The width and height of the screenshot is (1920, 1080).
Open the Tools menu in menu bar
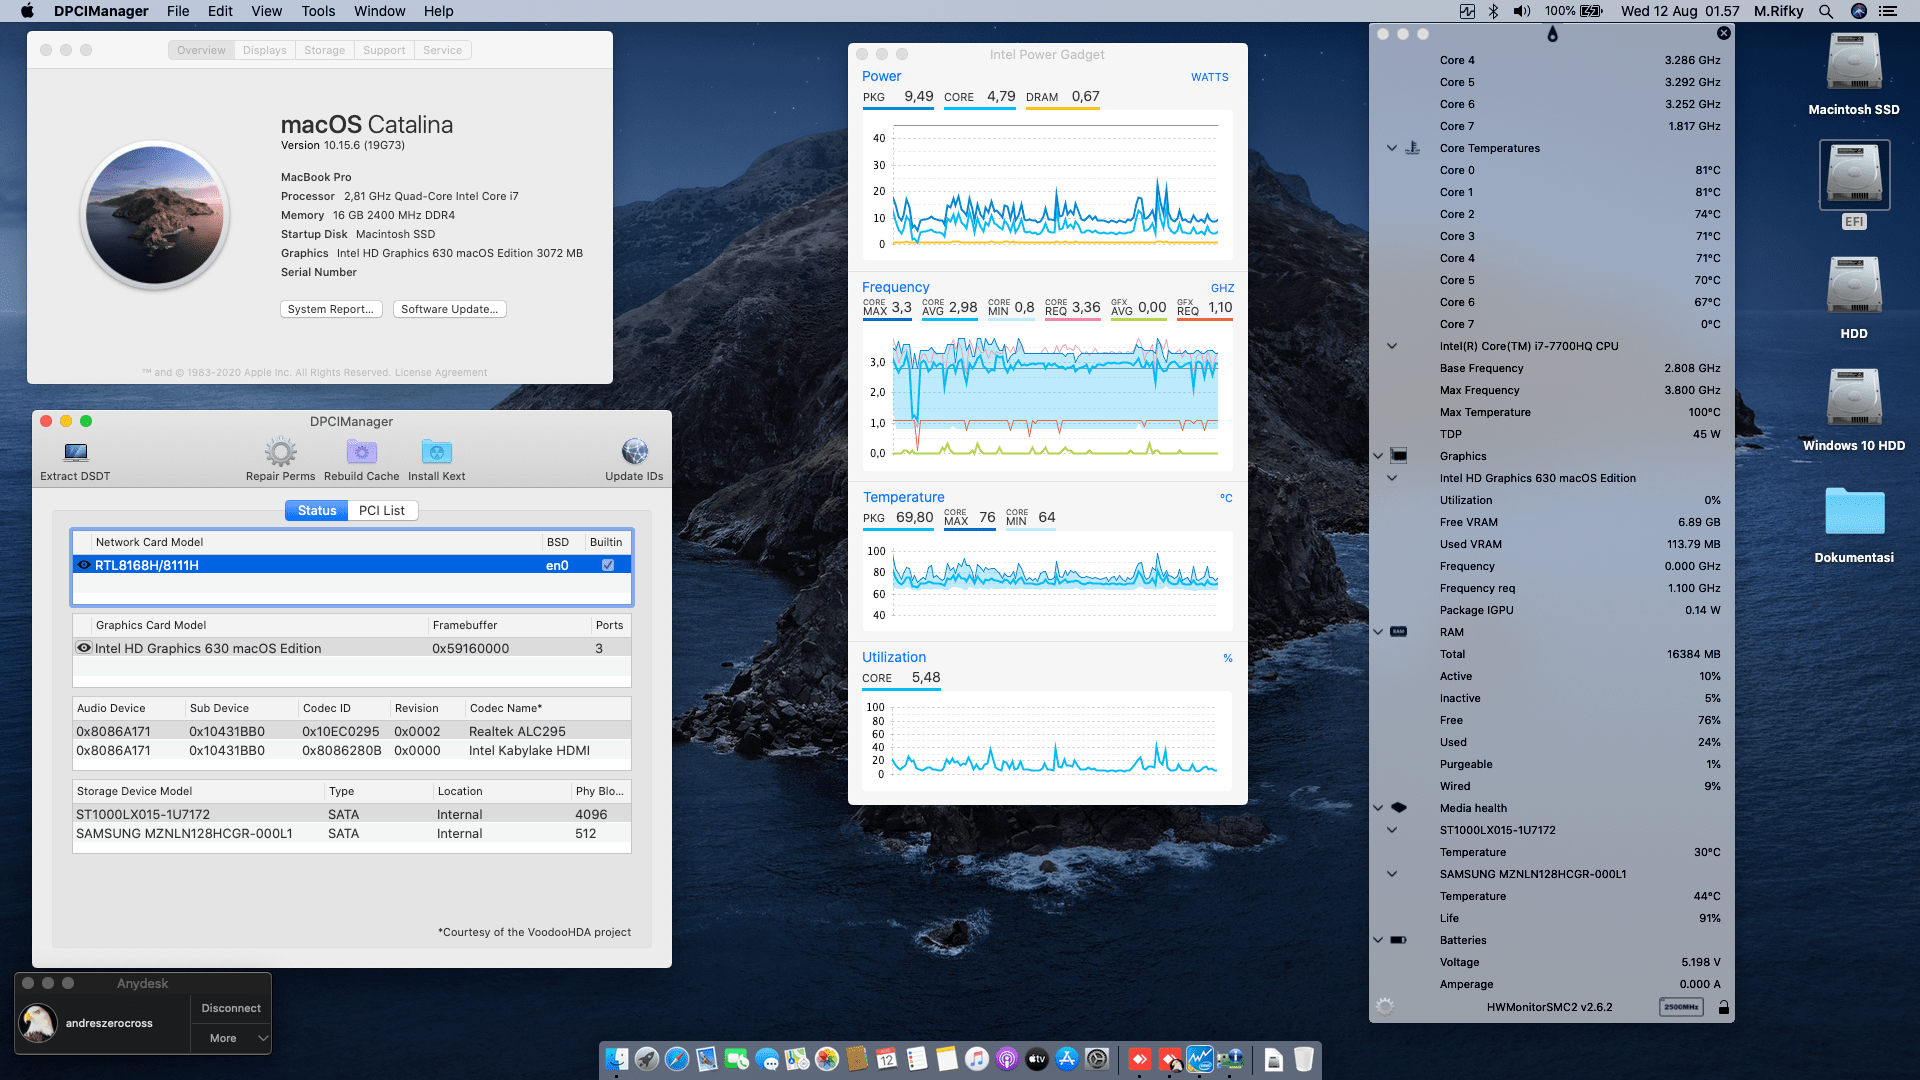click(x=318, y=11)
